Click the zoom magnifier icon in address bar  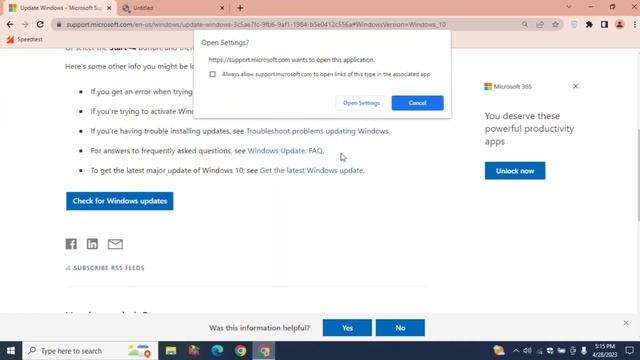pyautogui.click(x=524, y=24)
